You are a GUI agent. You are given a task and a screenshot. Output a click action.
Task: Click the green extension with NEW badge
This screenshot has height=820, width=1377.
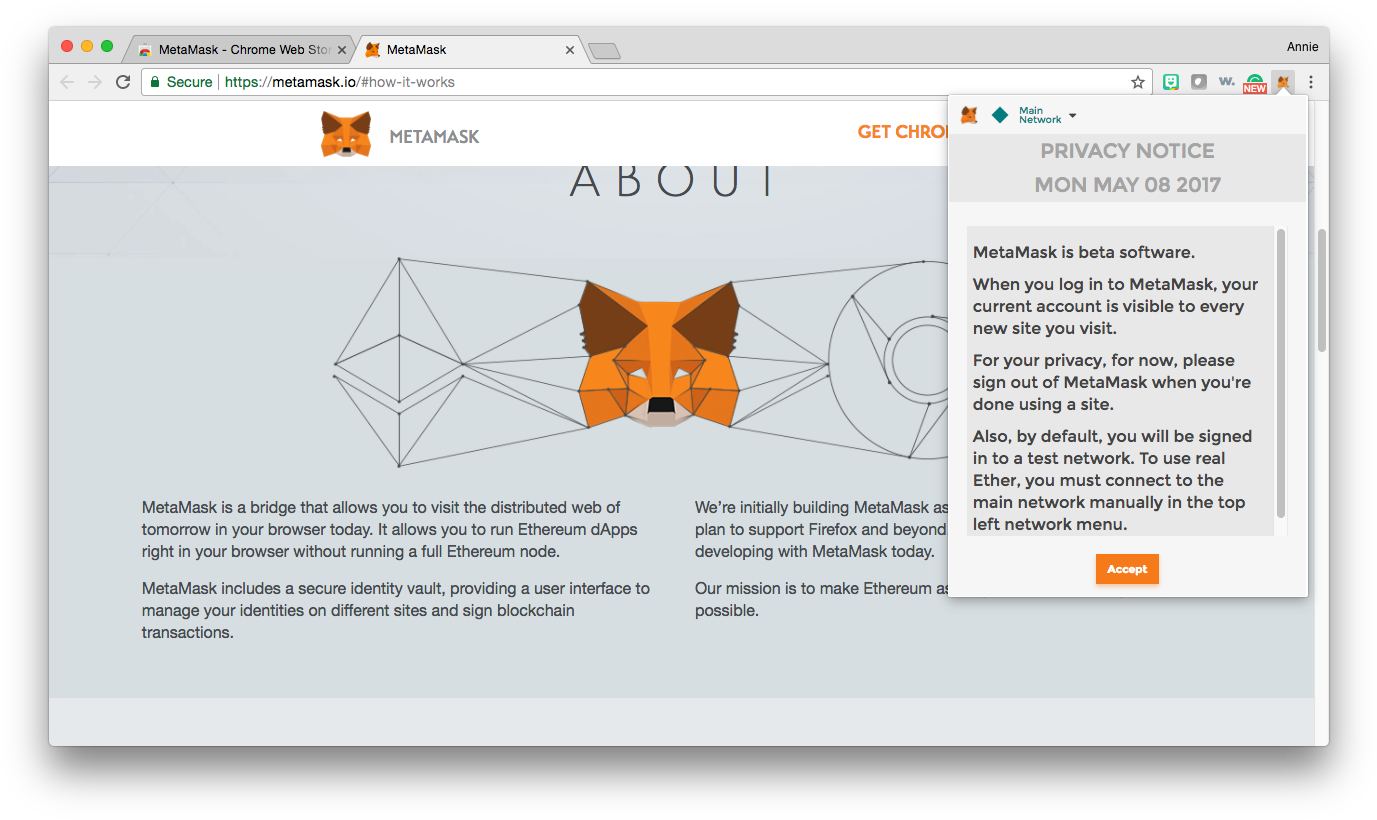coord(1254,83)
